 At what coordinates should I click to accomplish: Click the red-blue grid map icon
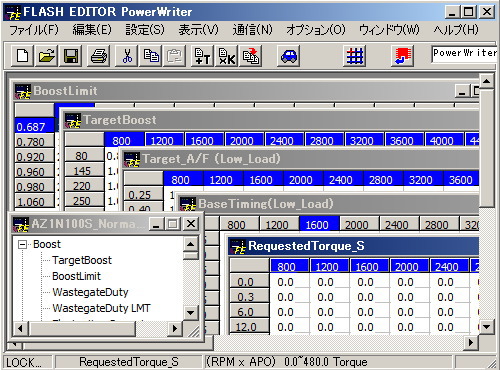(354, 56)
